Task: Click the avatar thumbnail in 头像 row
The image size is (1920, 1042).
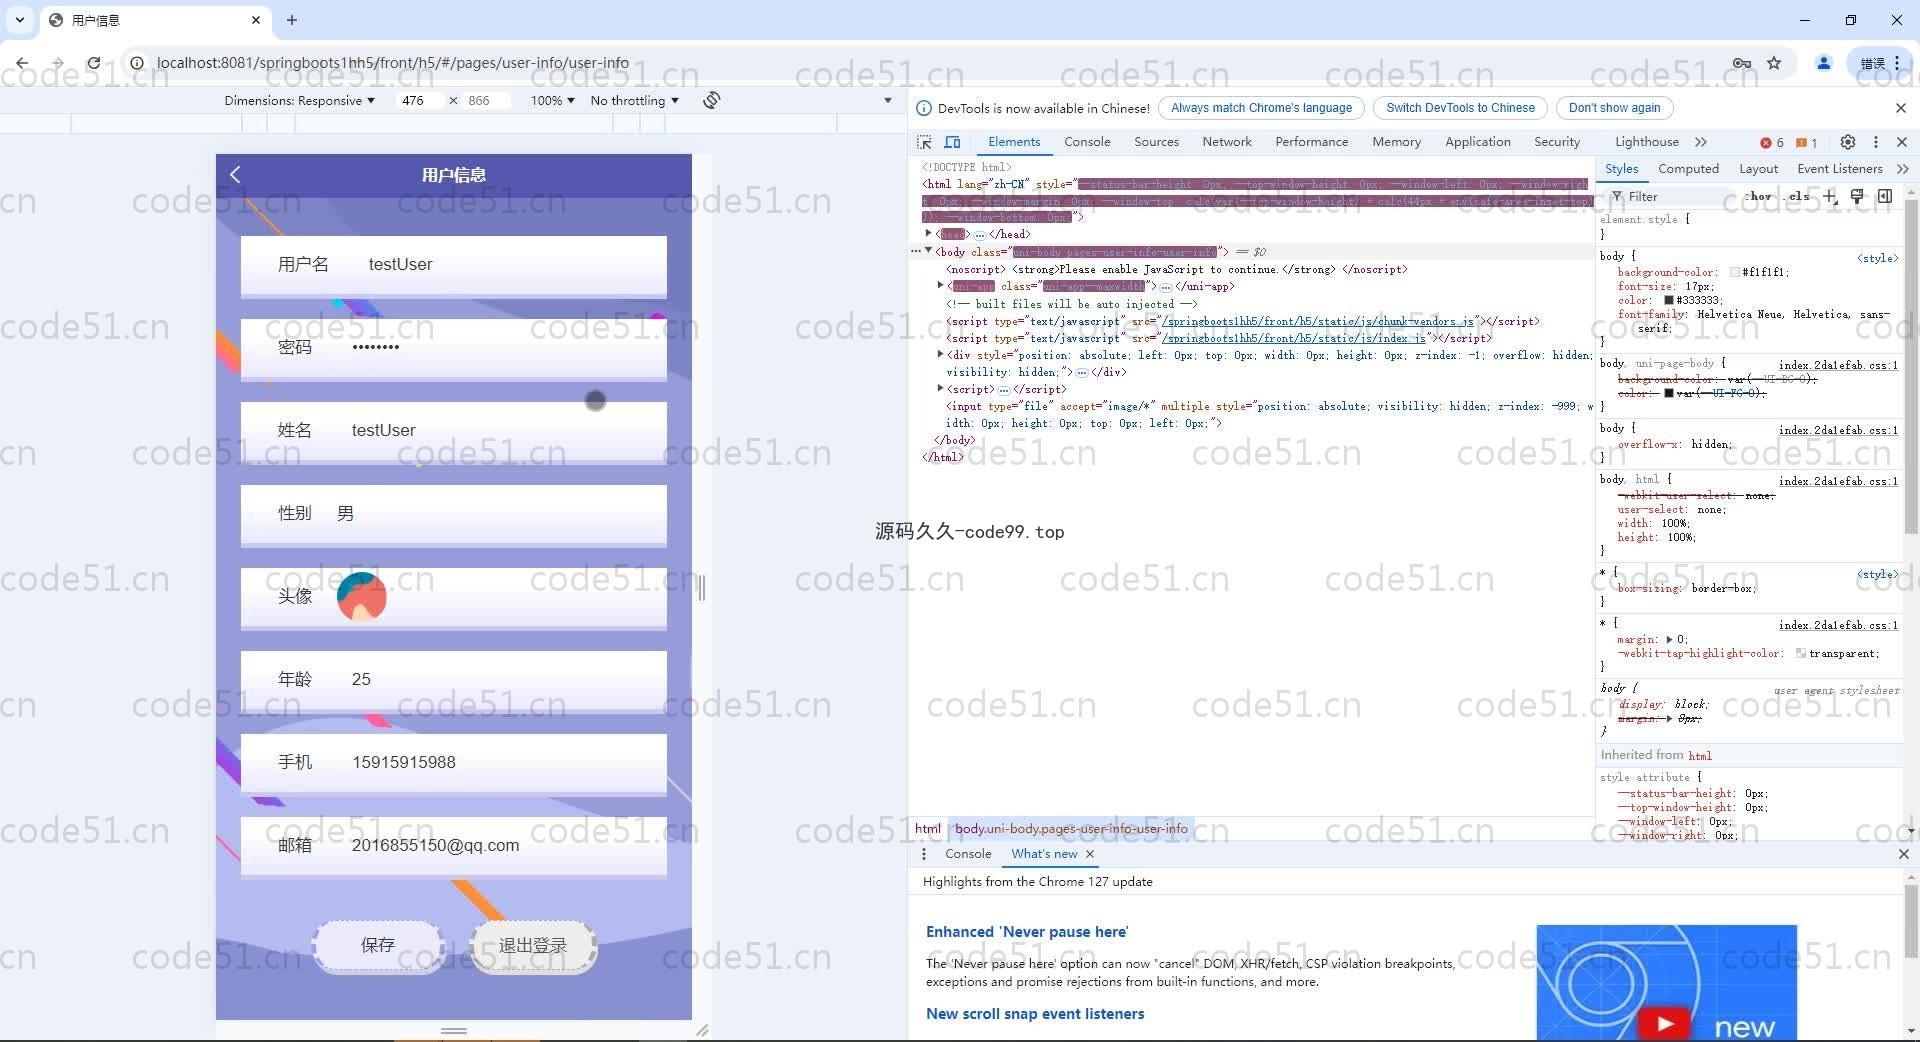Action: (x=362, y=596)
